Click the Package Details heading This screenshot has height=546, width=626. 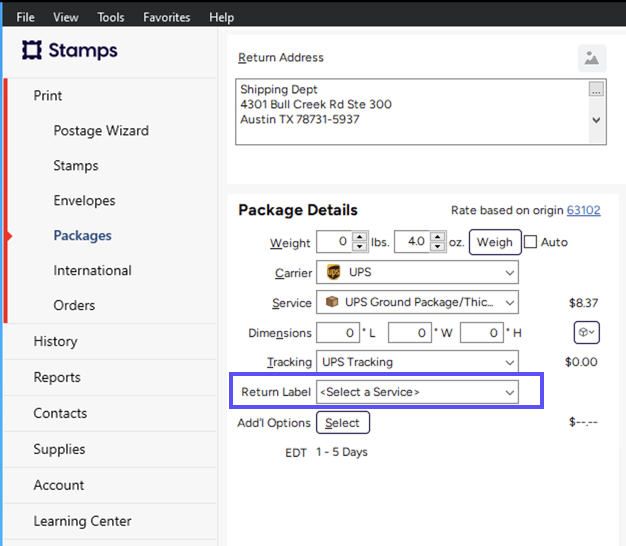(x=298, y=210)
